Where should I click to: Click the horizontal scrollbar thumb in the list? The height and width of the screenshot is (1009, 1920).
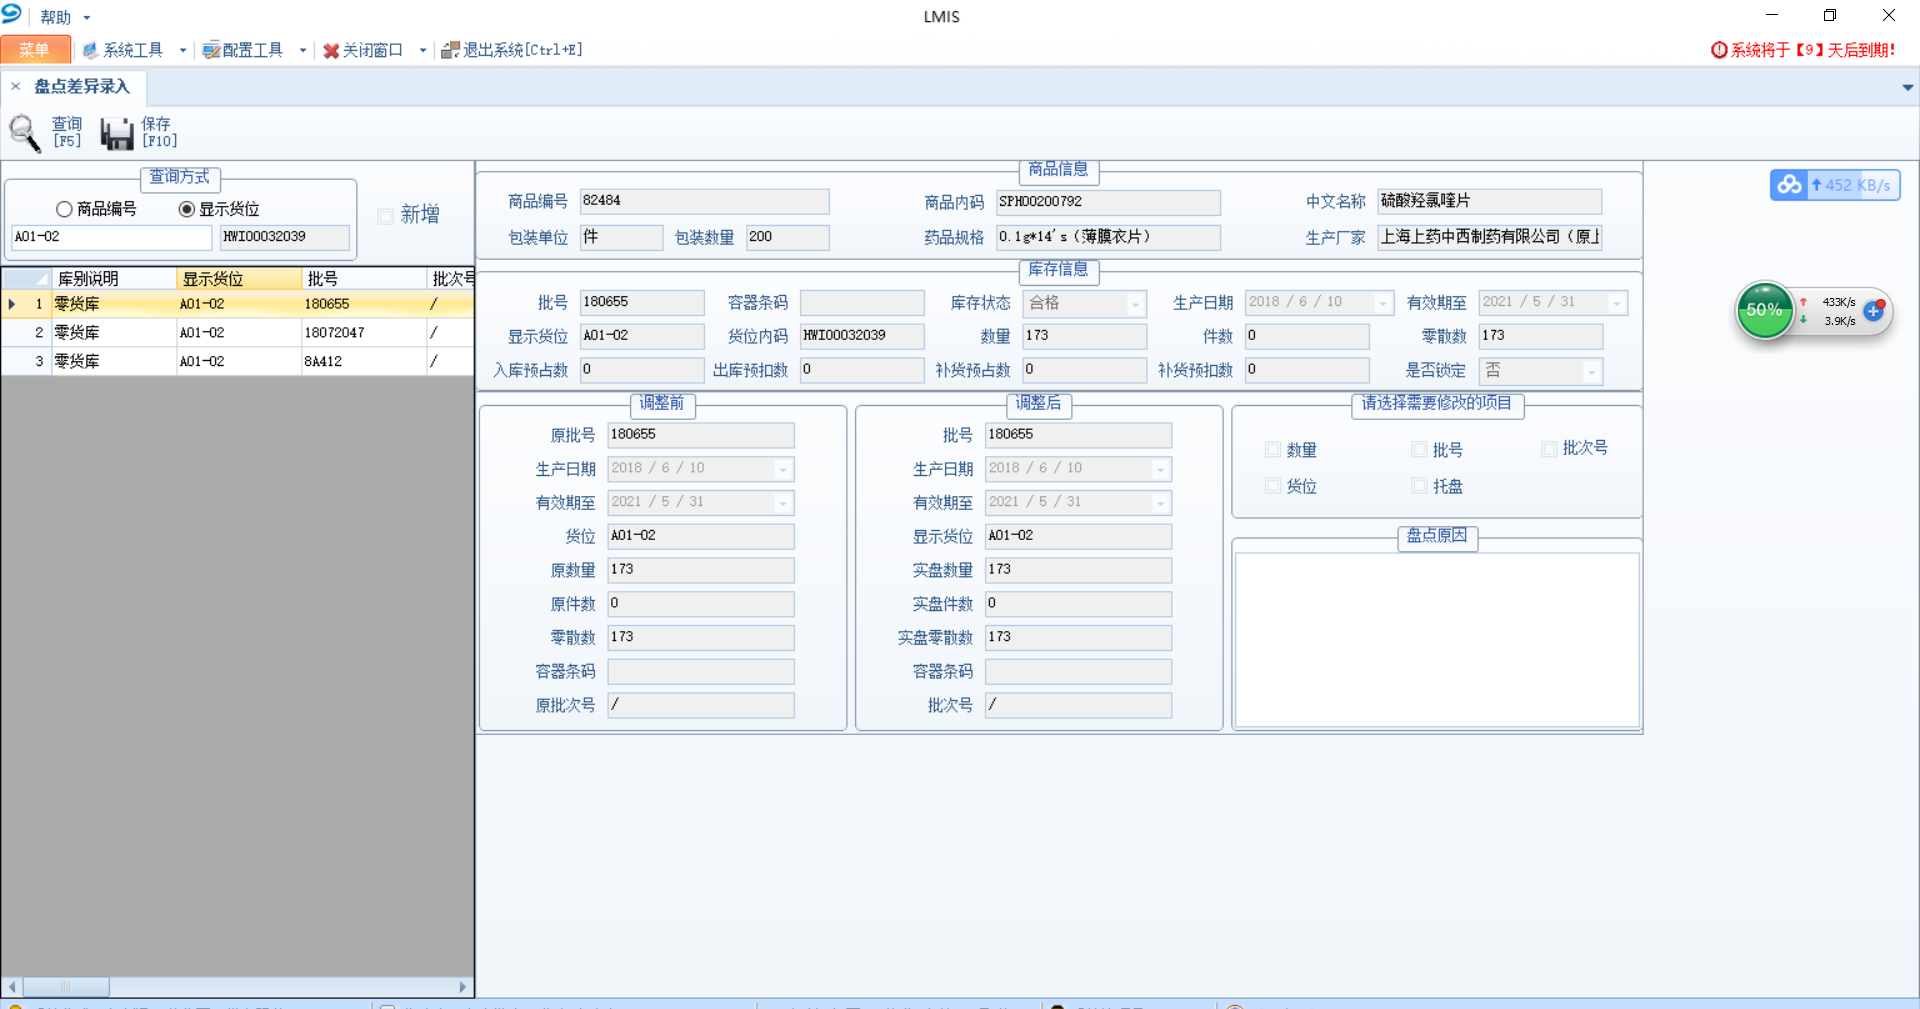[x=65, y=987]
